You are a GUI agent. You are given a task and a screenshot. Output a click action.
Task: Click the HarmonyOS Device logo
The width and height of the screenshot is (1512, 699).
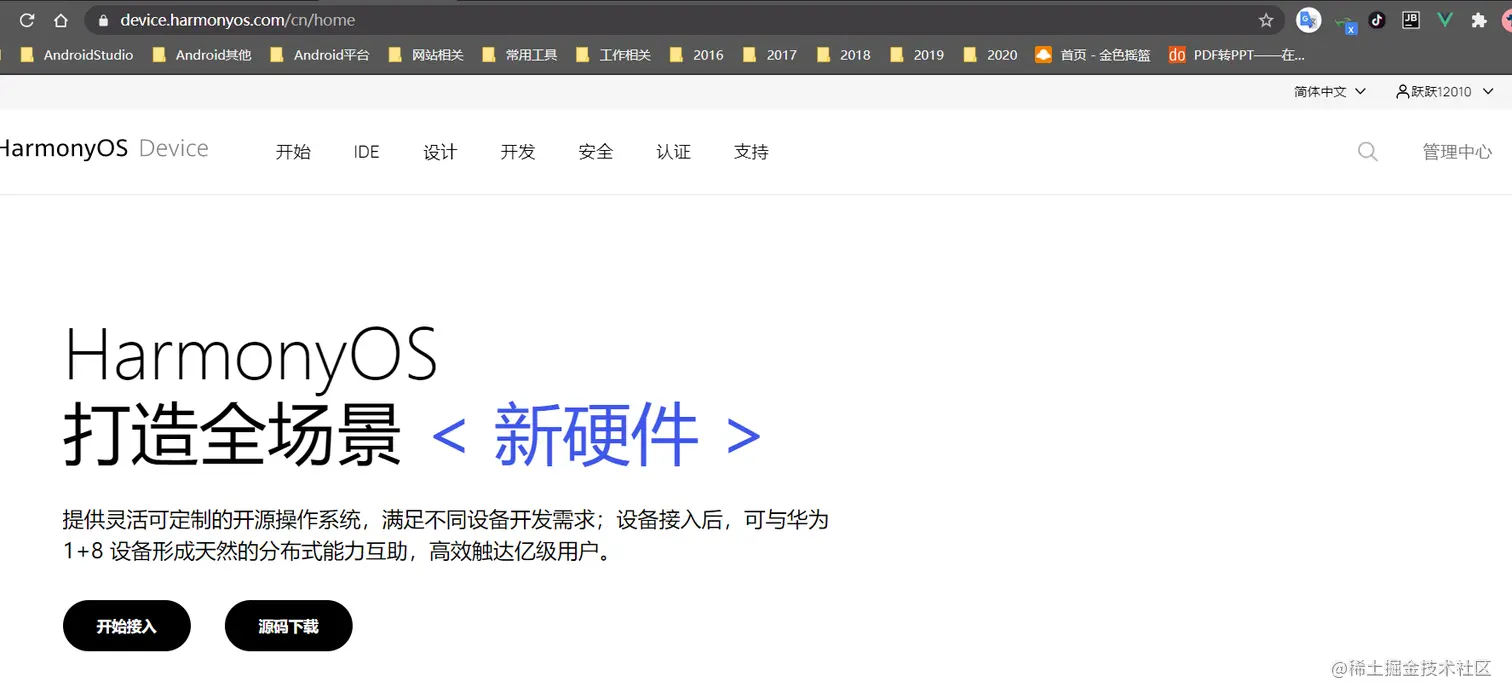[x=104, y=149]
